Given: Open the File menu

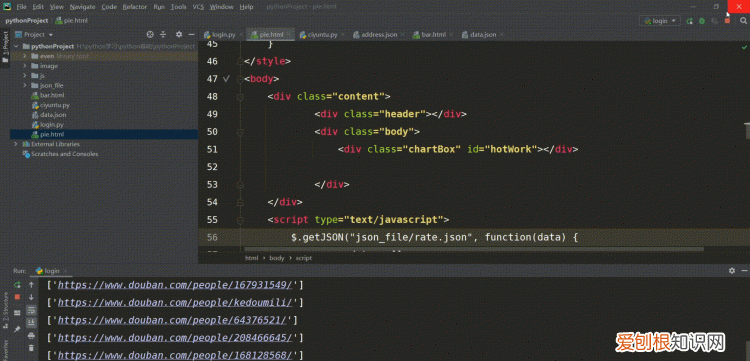Looking at the screenshot, I should point(22,7).
